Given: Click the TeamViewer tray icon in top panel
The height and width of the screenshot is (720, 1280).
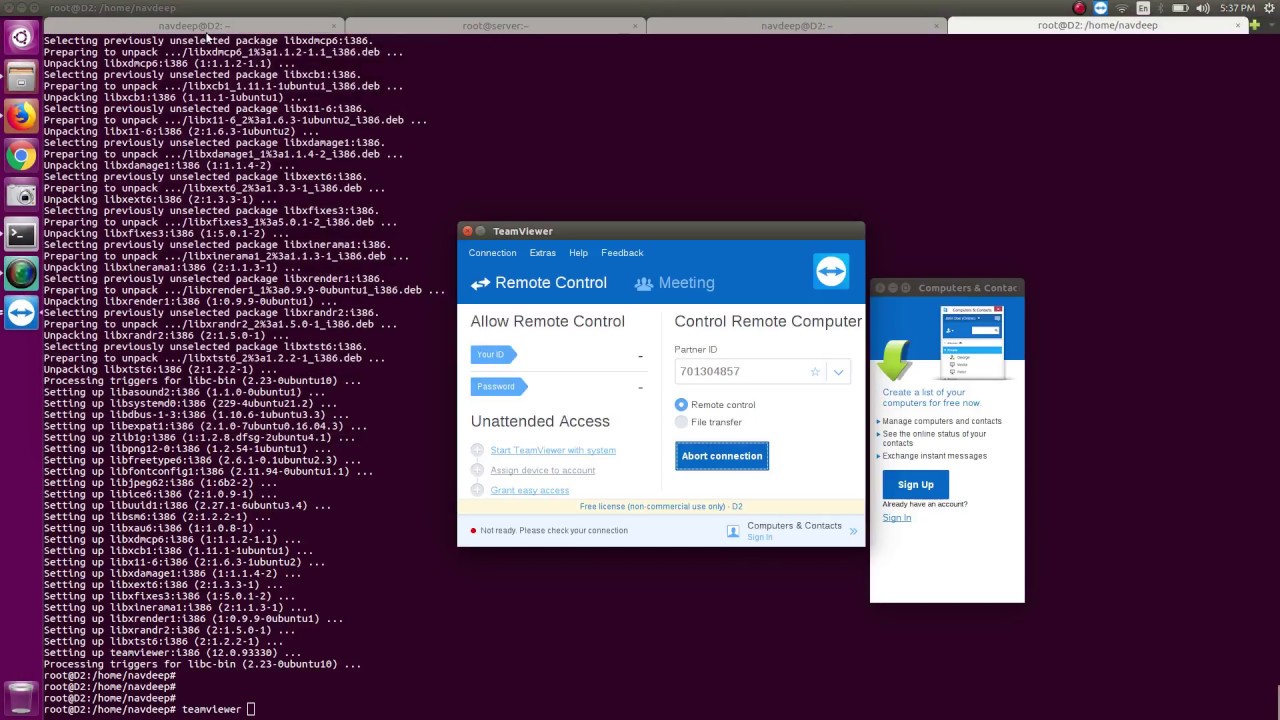Looking at the screenshot, I should tap(1100, 8).
